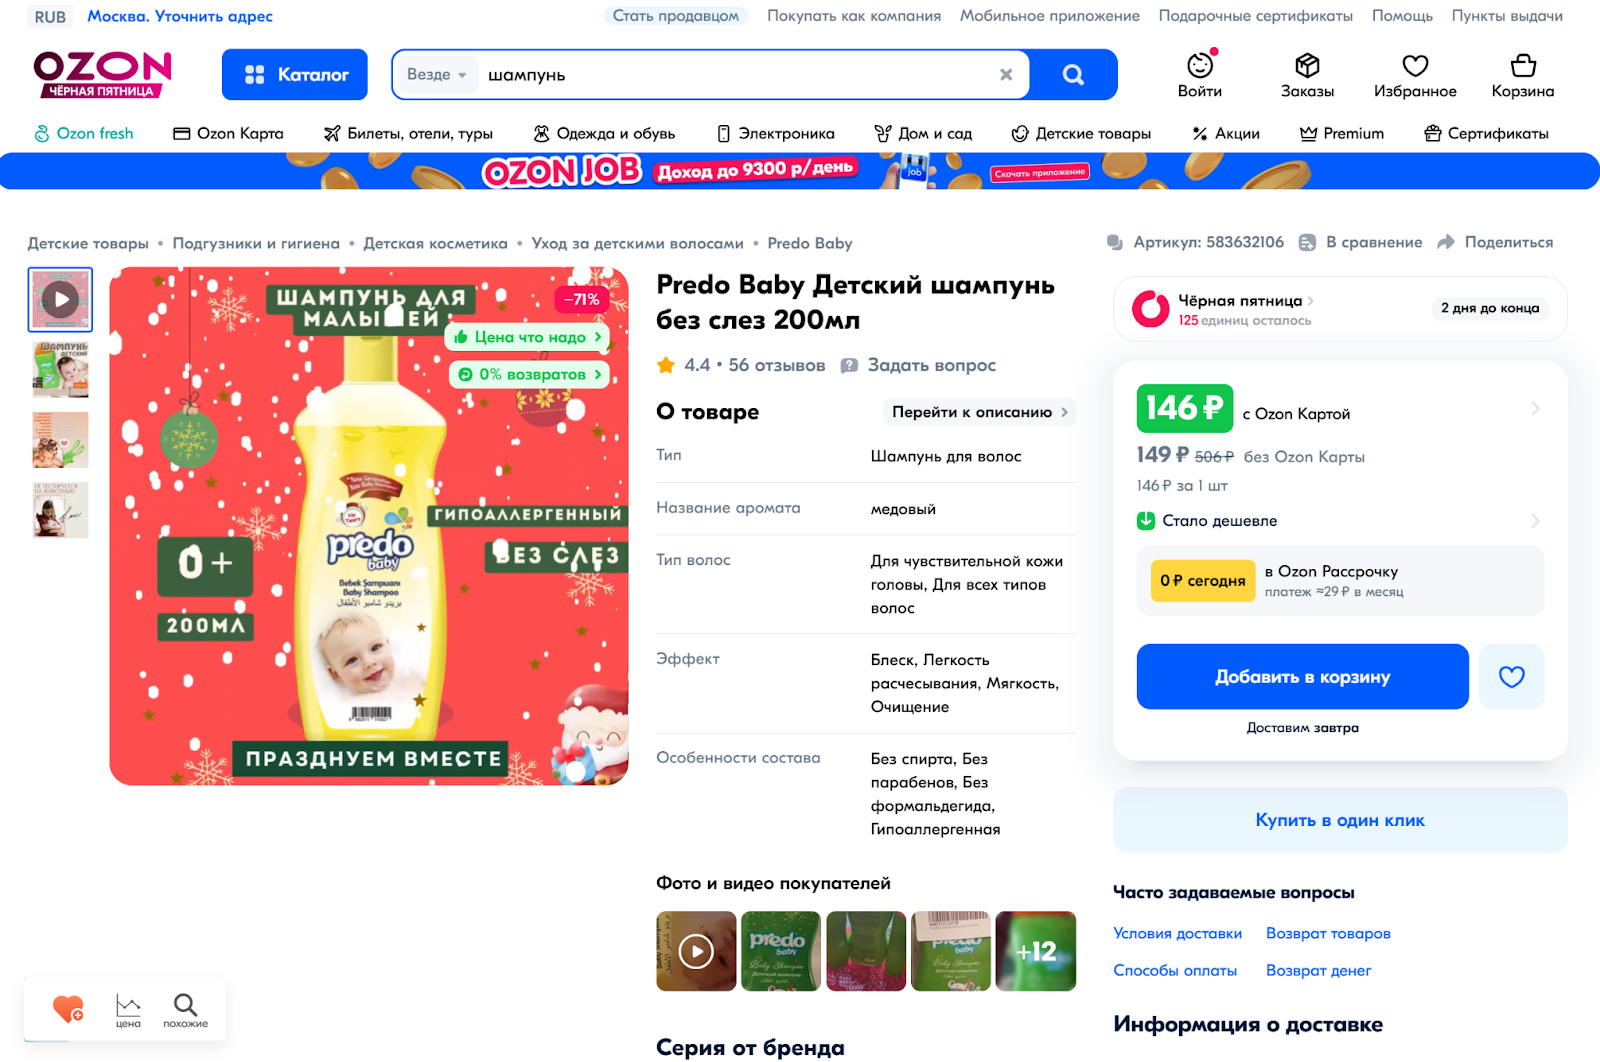
Task: Open Избранное heart icon in header
Action: (1415, 66)
